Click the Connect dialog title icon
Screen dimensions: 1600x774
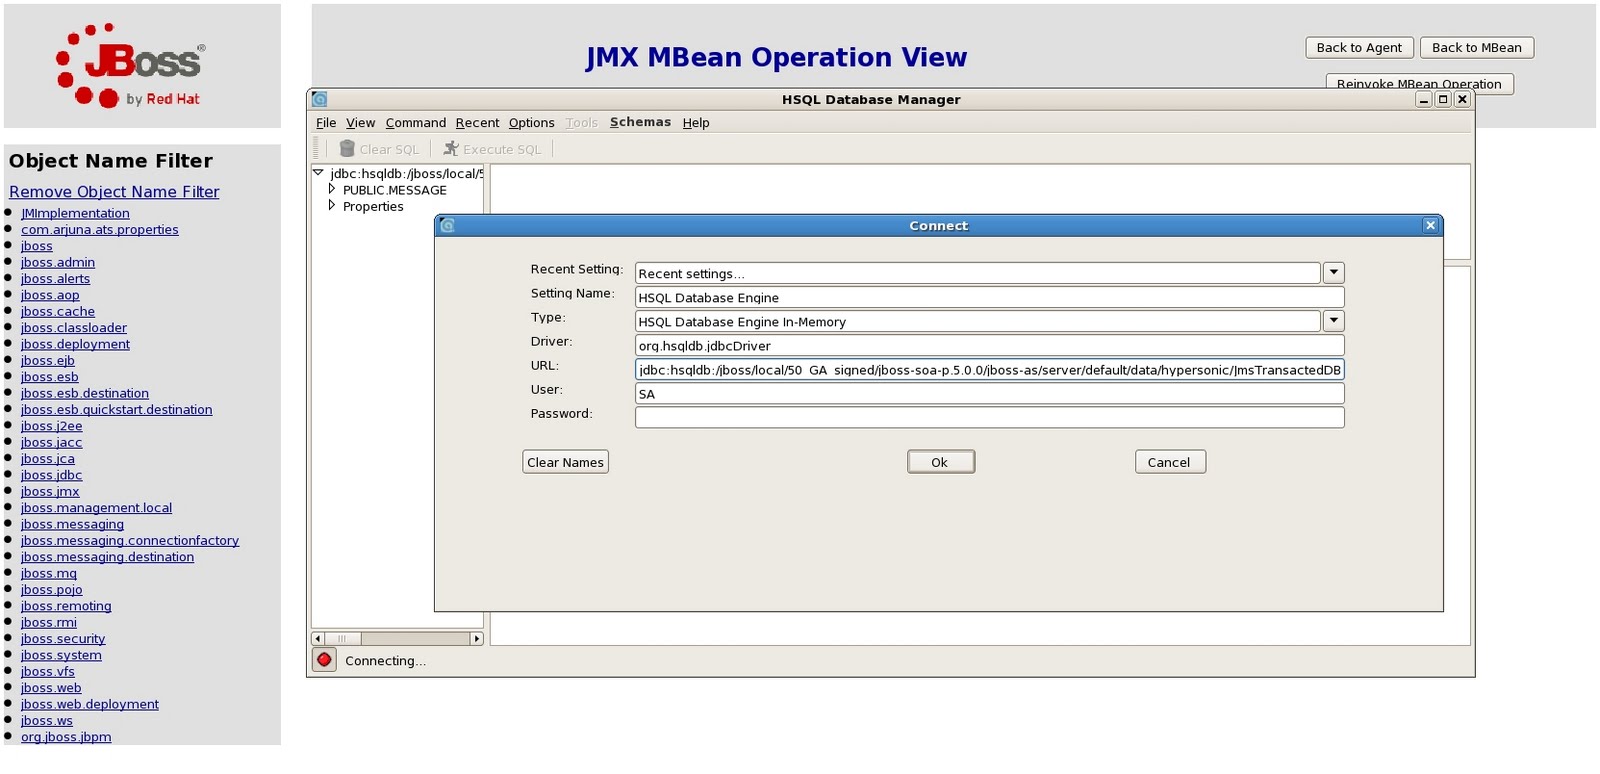point(447,226)
